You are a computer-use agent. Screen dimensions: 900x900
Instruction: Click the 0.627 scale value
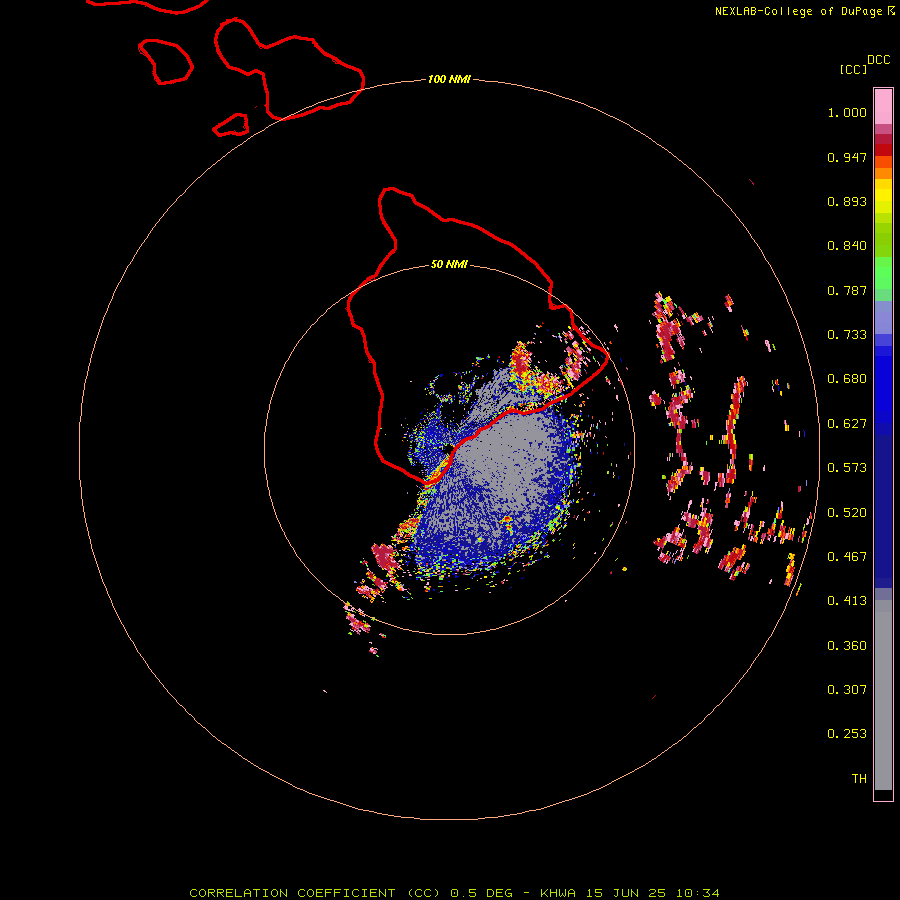tap(847, 424)
